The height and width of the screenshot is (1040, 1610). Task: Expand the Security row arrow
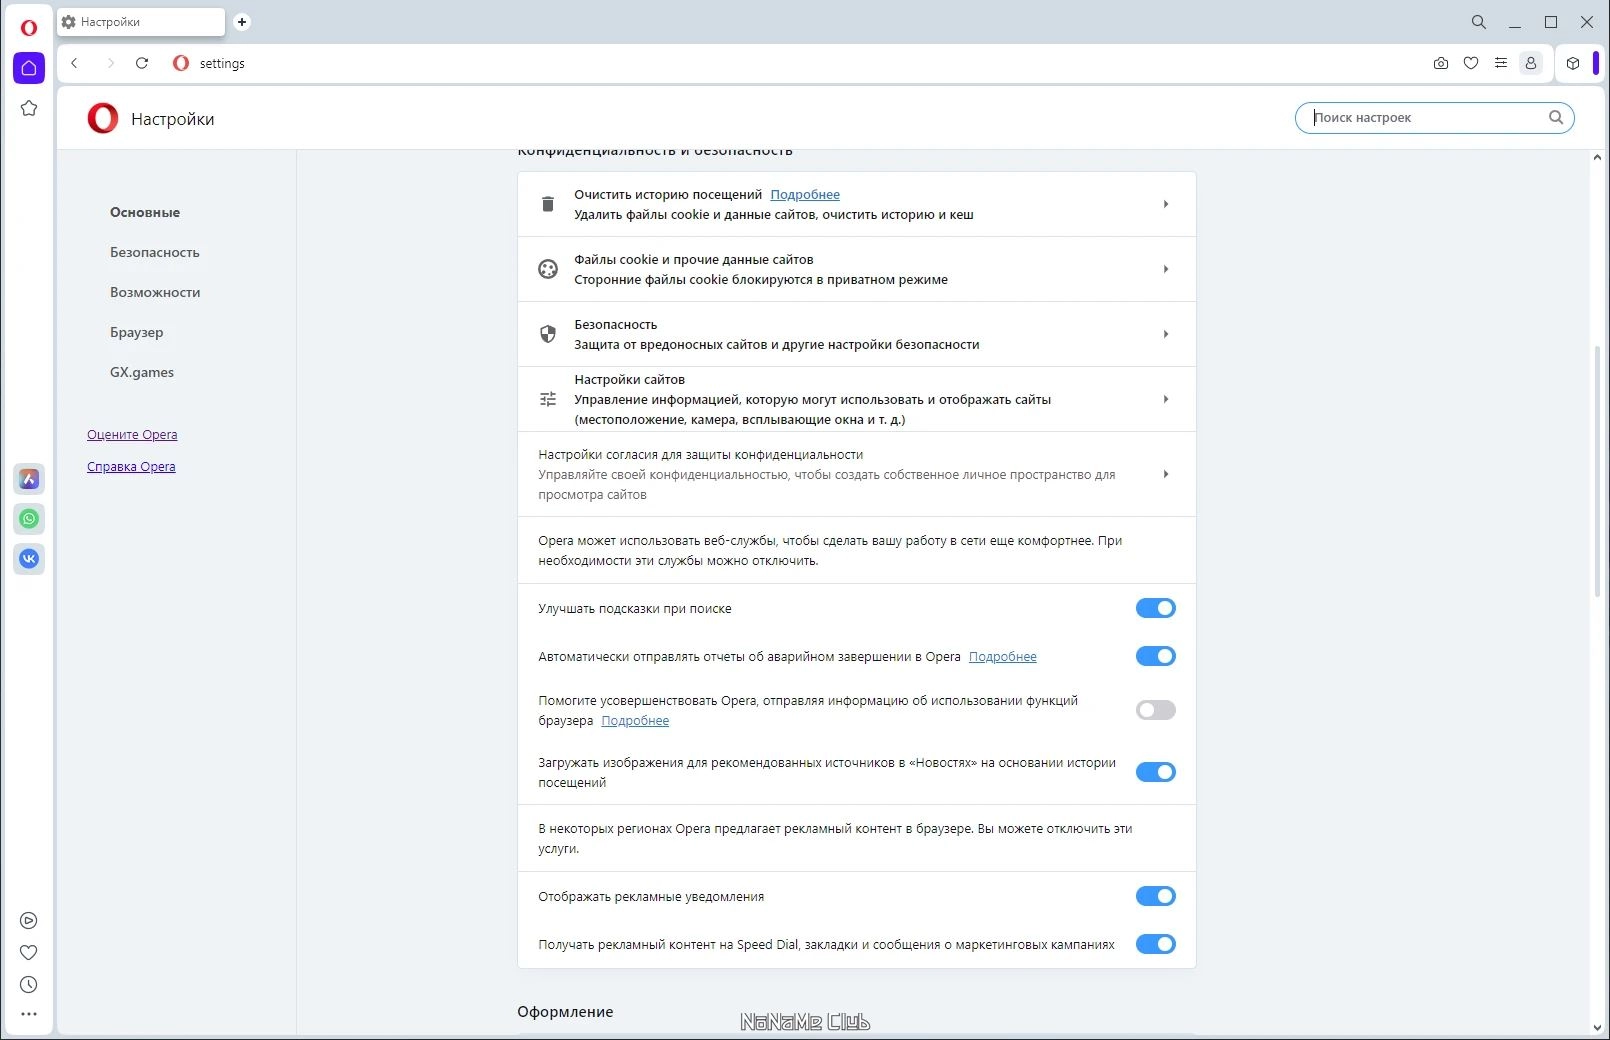(1166, 334)
